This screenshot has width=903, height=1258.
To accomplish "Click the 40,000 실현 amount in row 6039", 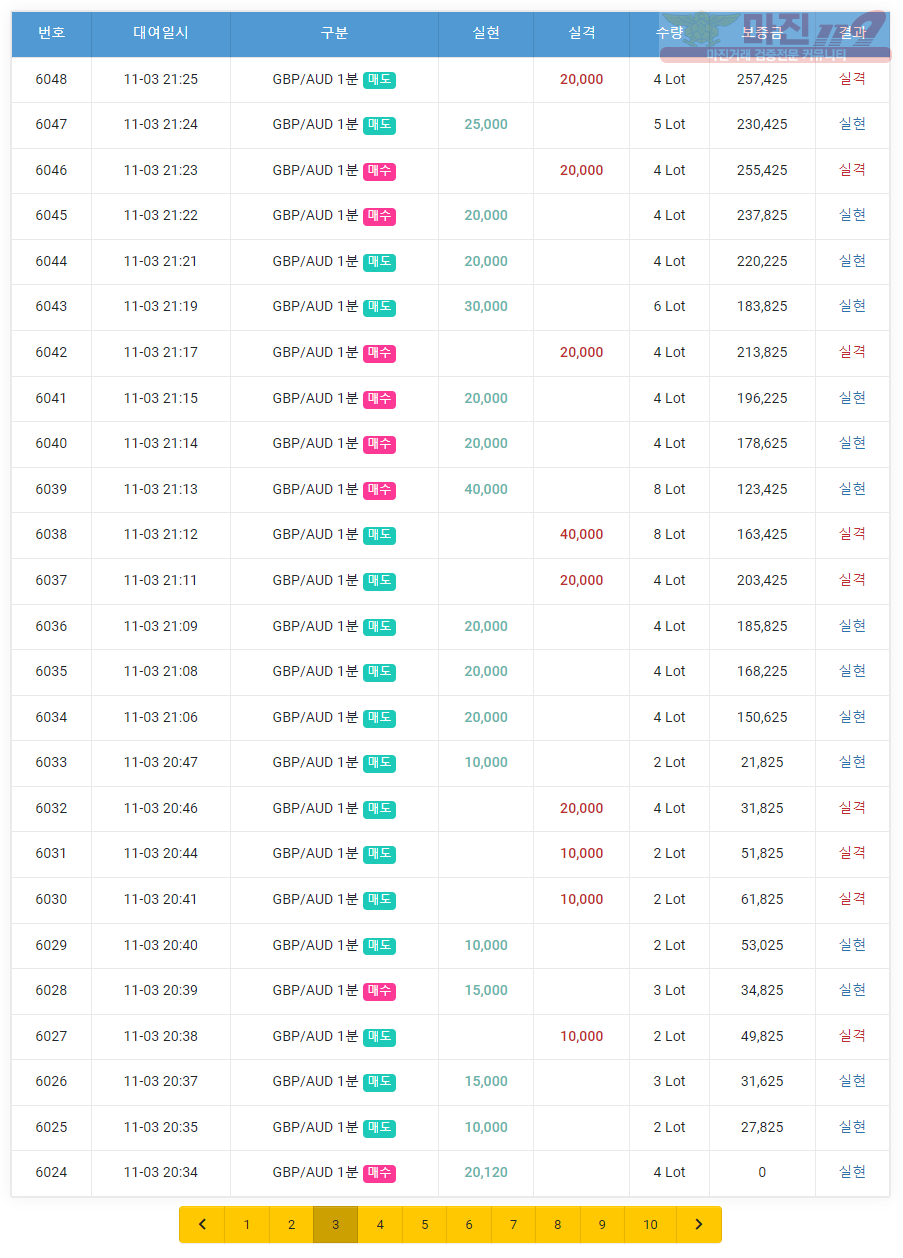I will coord(486,489).
